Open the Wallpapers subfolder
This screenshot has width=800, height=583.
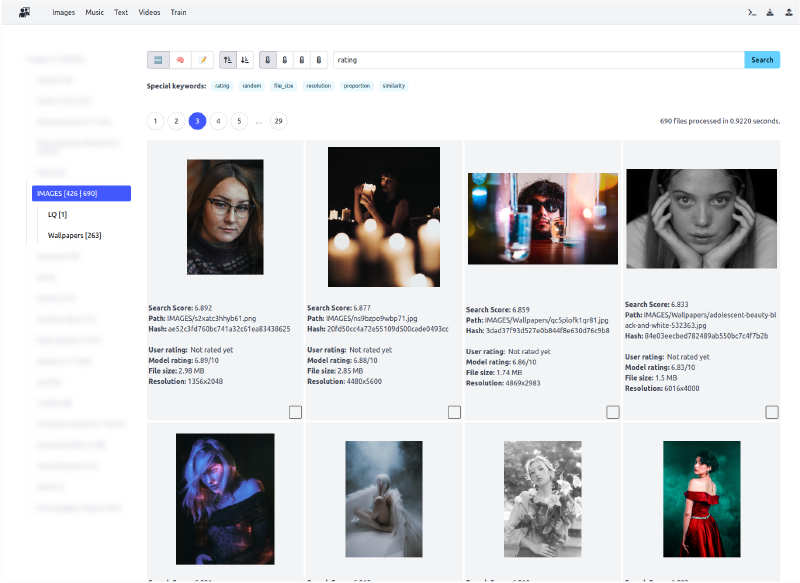click(x=74, y=235)
